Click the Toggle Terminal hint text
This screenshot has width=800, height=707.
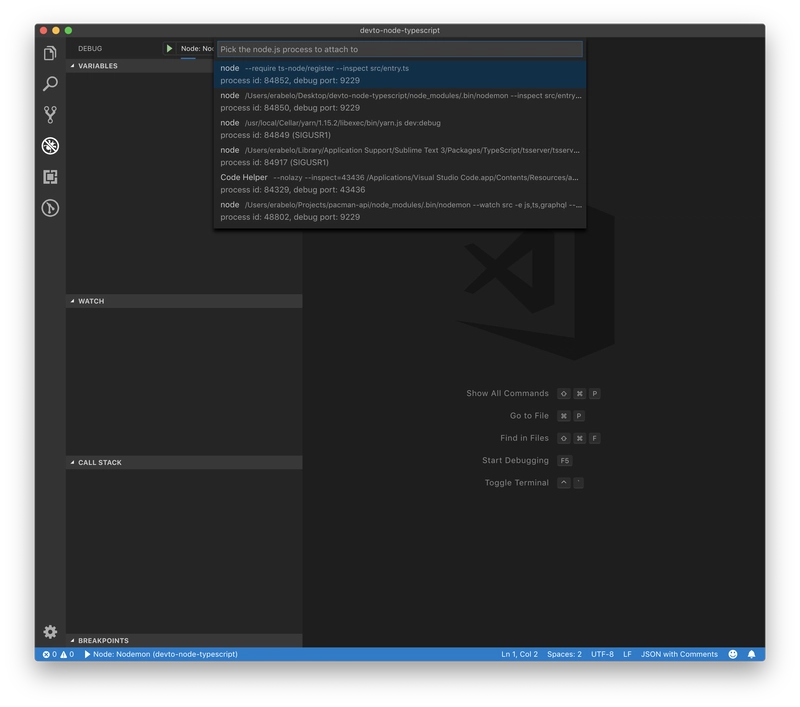click(x=516, y=483)
